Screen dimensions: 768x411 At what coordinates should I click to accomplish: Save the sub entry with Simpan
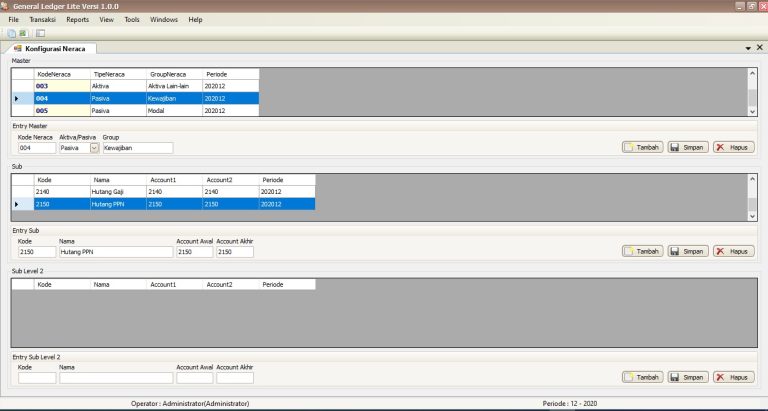(688, 251)
